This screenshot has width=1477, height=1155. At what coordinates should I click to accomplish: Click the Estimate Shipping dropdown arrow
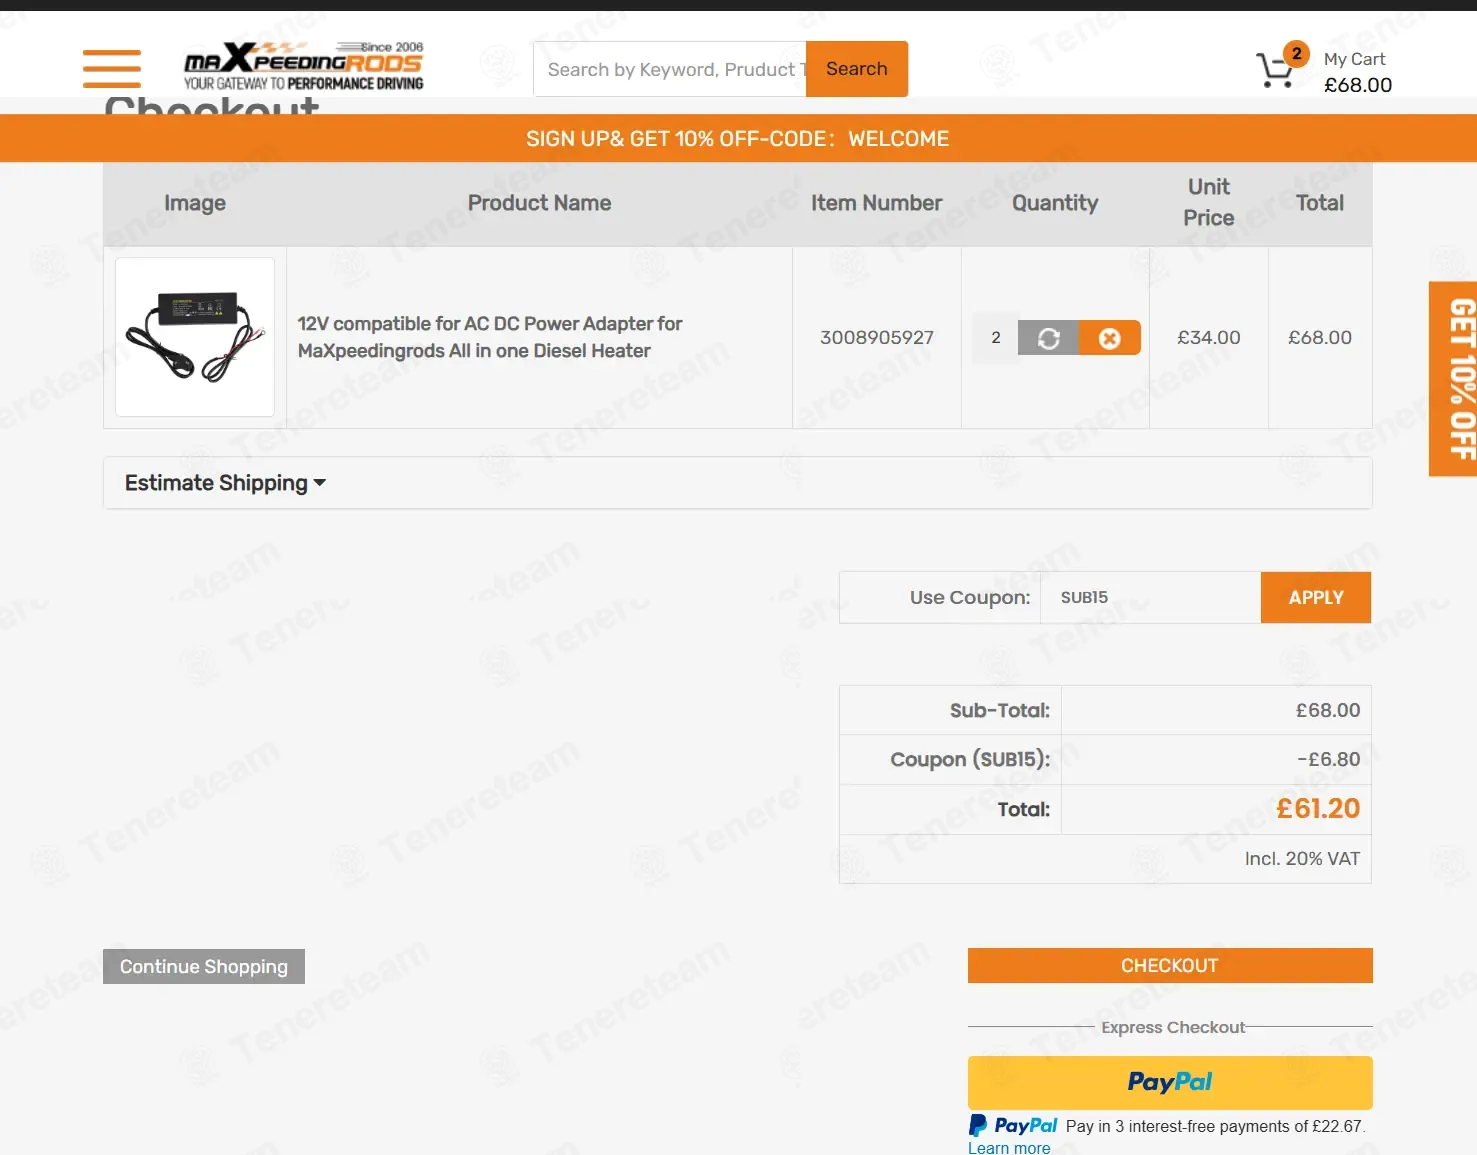[x=320, y=483]
